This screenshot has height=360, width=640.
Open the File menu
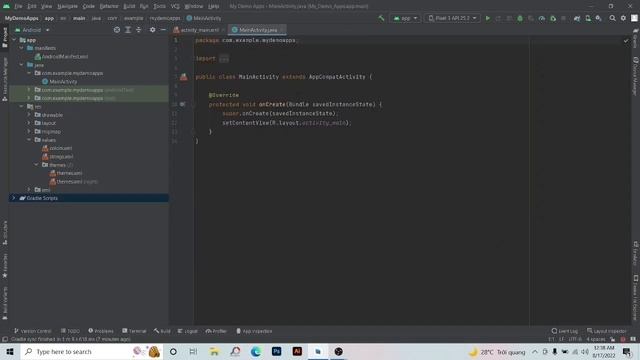18,6
